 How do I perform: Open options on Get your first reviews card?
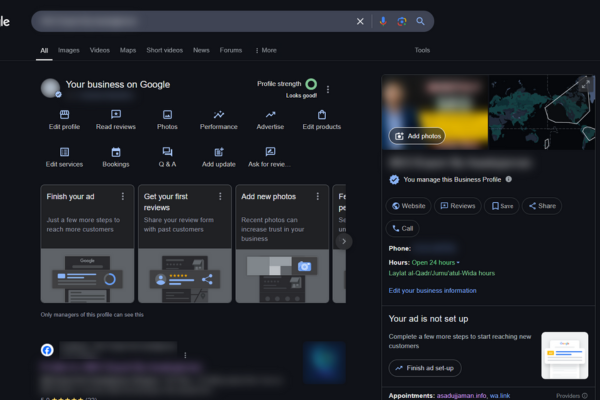[x=220, y=196]
